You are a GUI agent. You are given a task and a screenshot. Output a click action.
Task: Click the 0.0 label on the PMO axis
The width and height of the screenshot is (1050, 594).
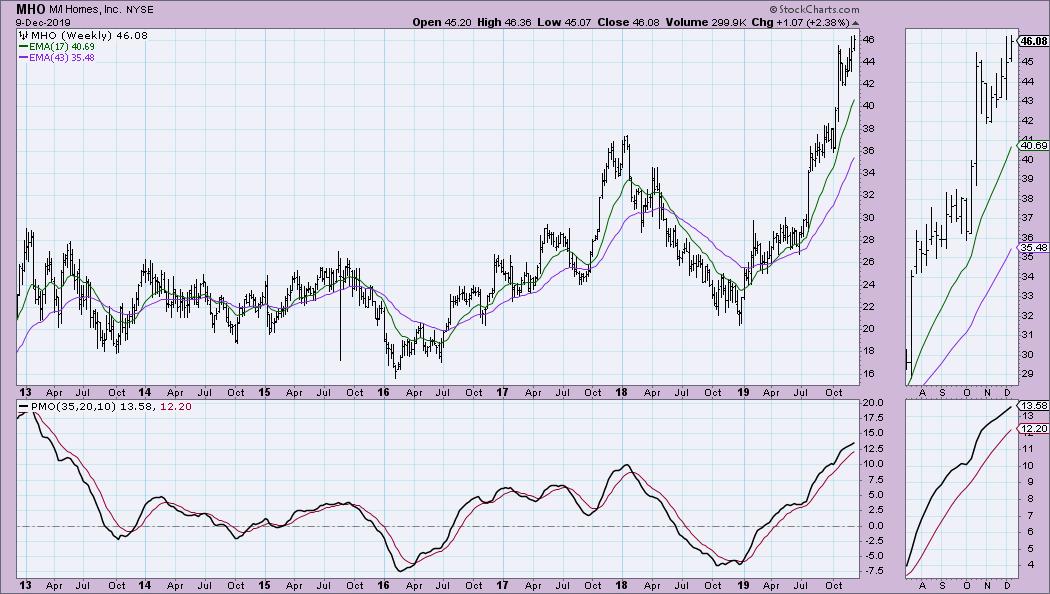pyautogui.click(x=875, y=526)
